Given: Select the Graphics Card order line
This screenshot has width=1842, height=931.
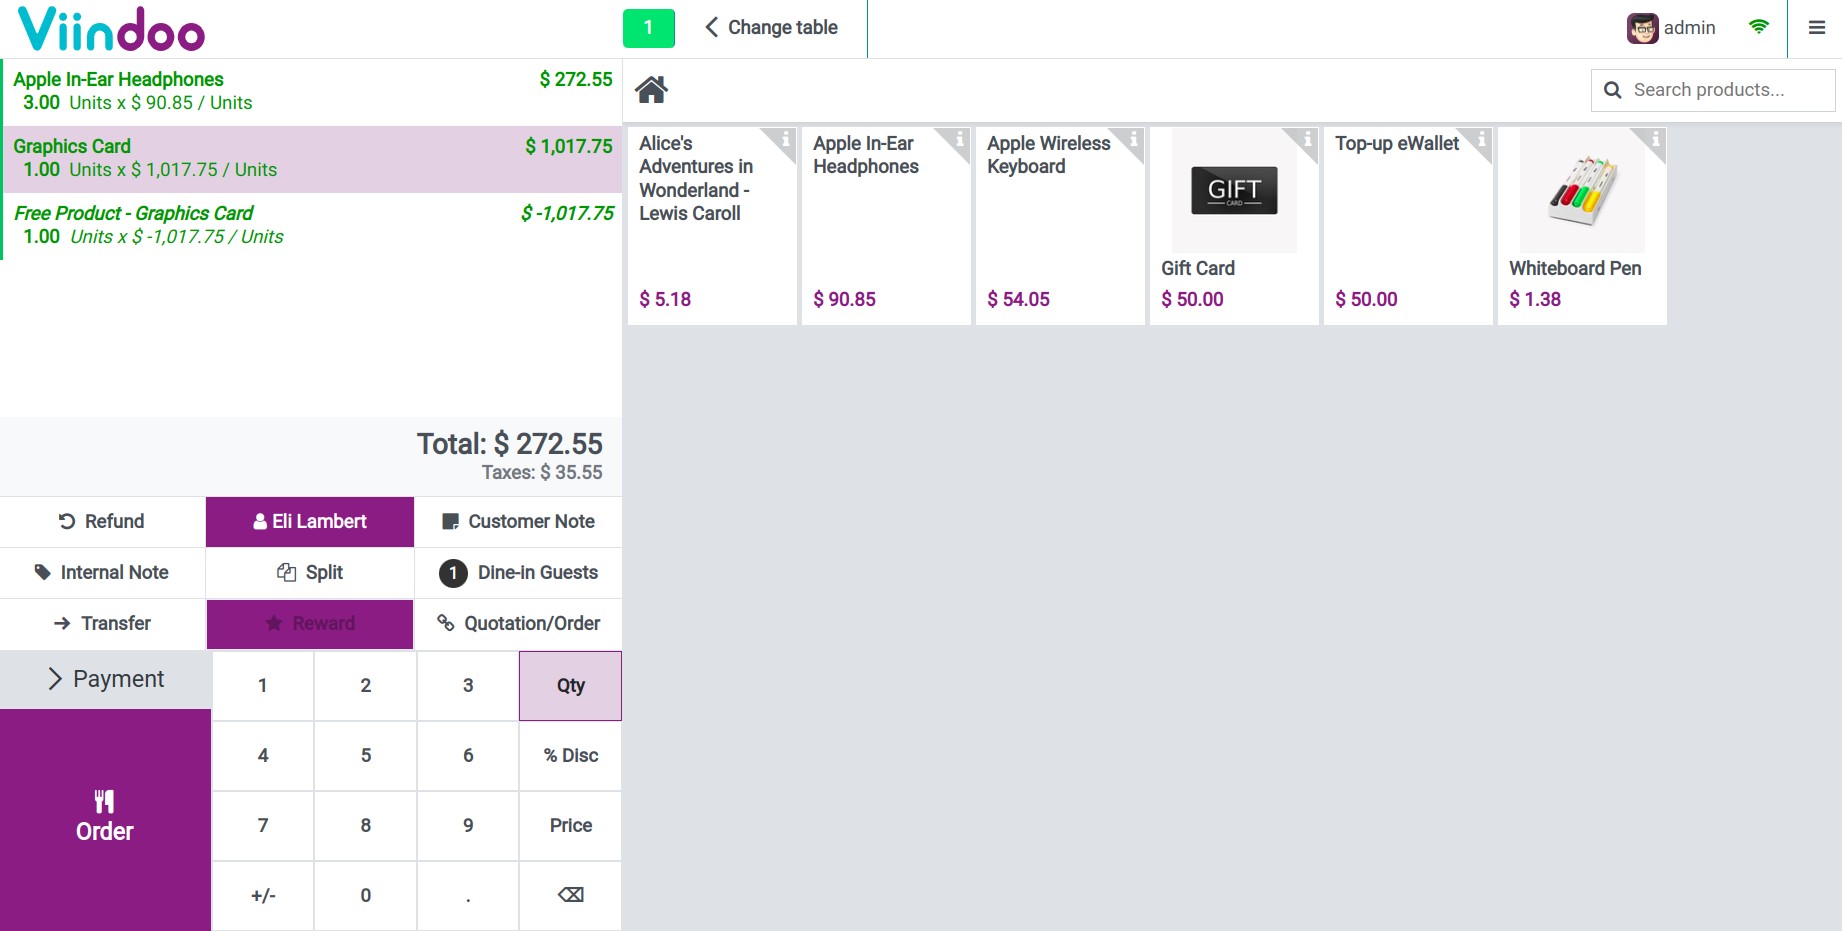Looking at the screenshot, I should tap(312, 159).
